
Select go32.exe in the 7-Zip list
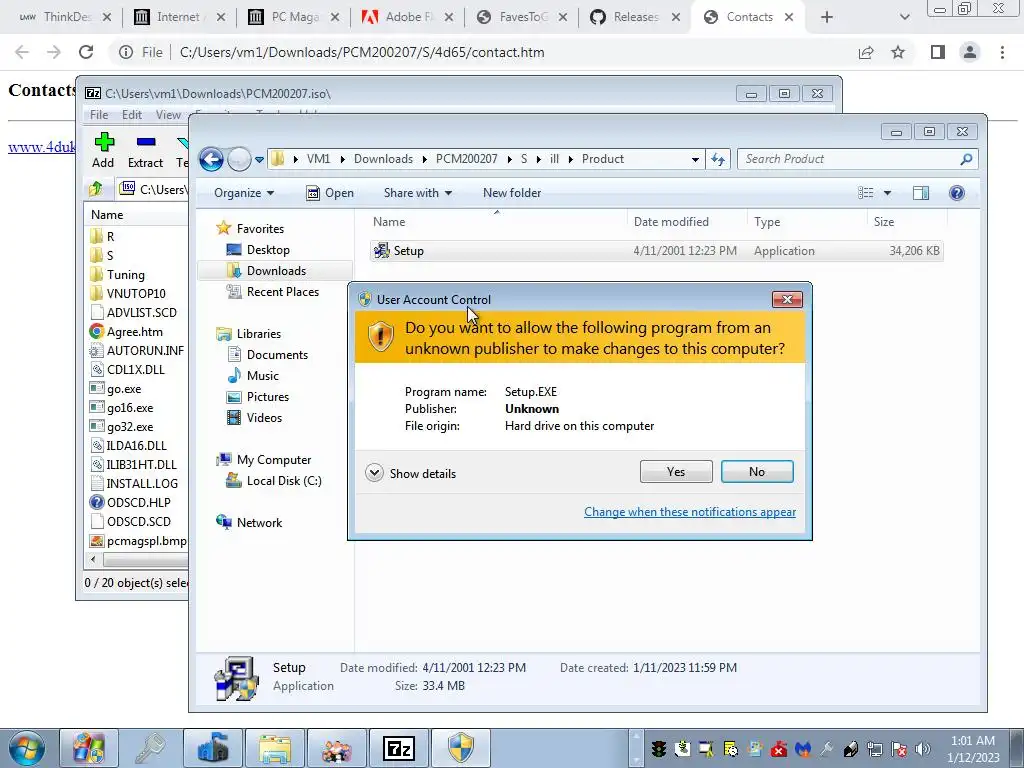(x=121, y=426)
